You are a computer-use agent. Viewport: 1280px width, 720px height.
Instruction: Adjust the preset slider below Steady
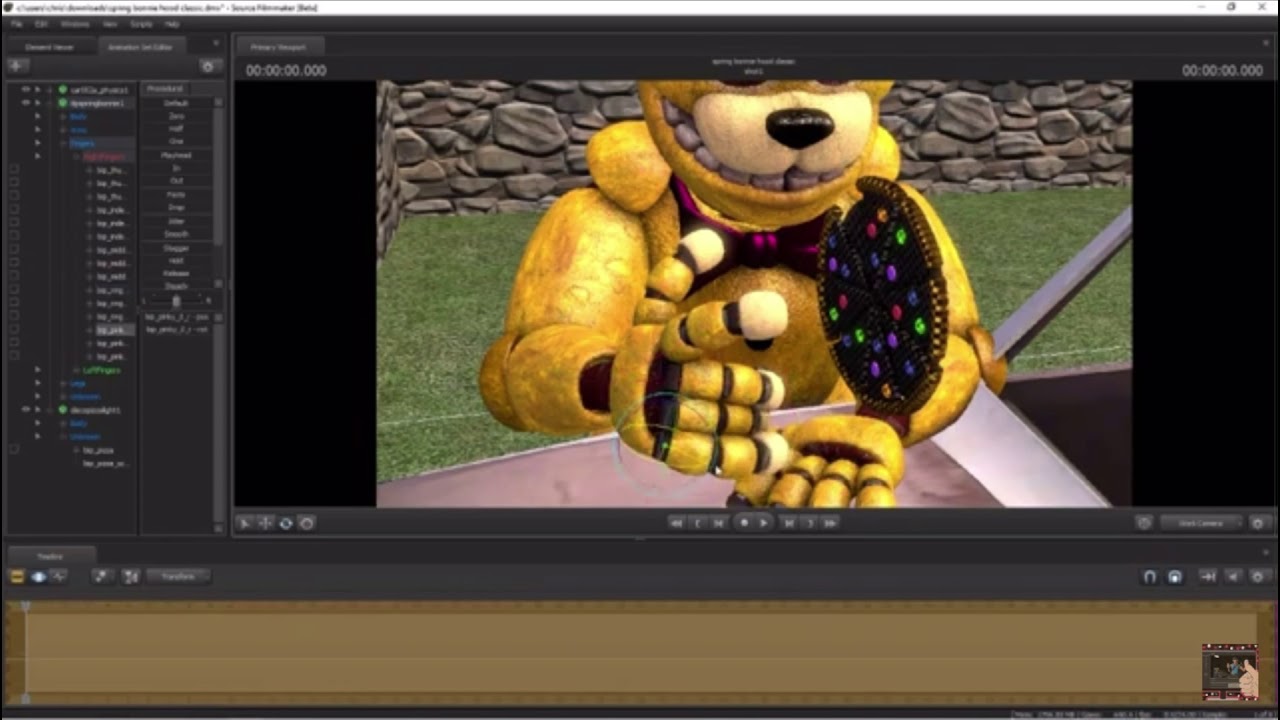[176, 301]
